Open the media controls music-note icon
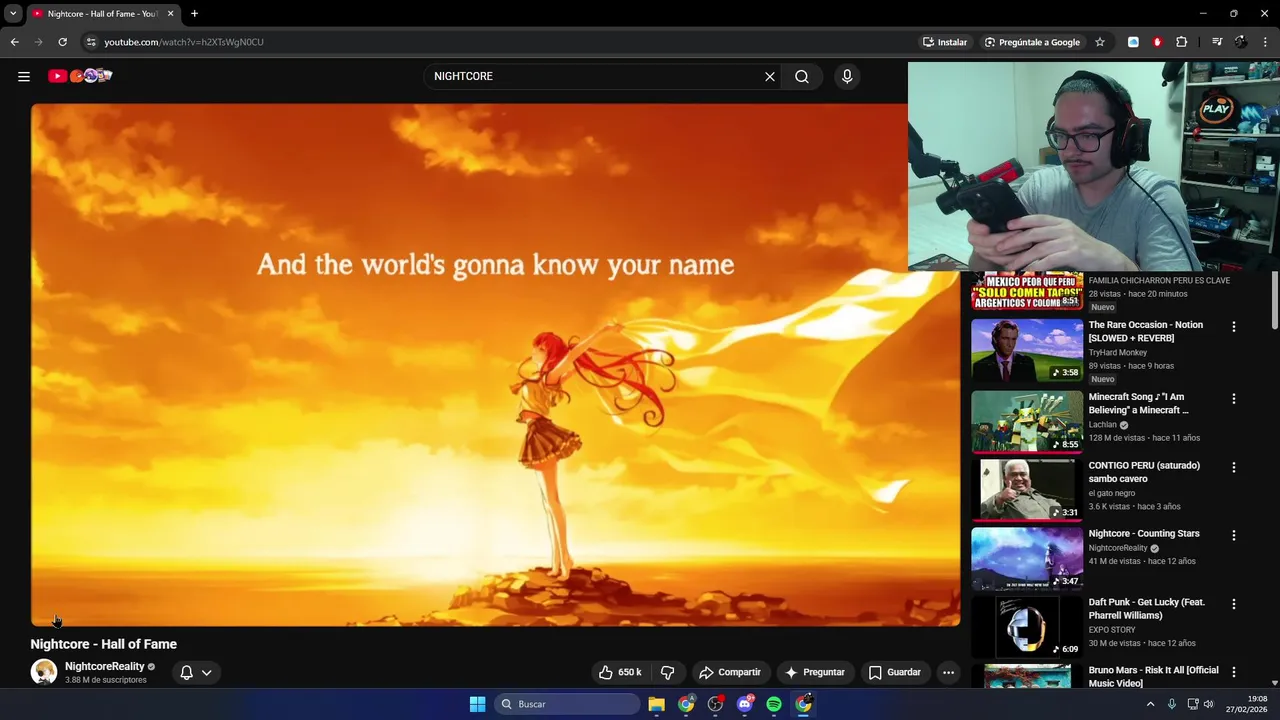 coord(1217,42)
